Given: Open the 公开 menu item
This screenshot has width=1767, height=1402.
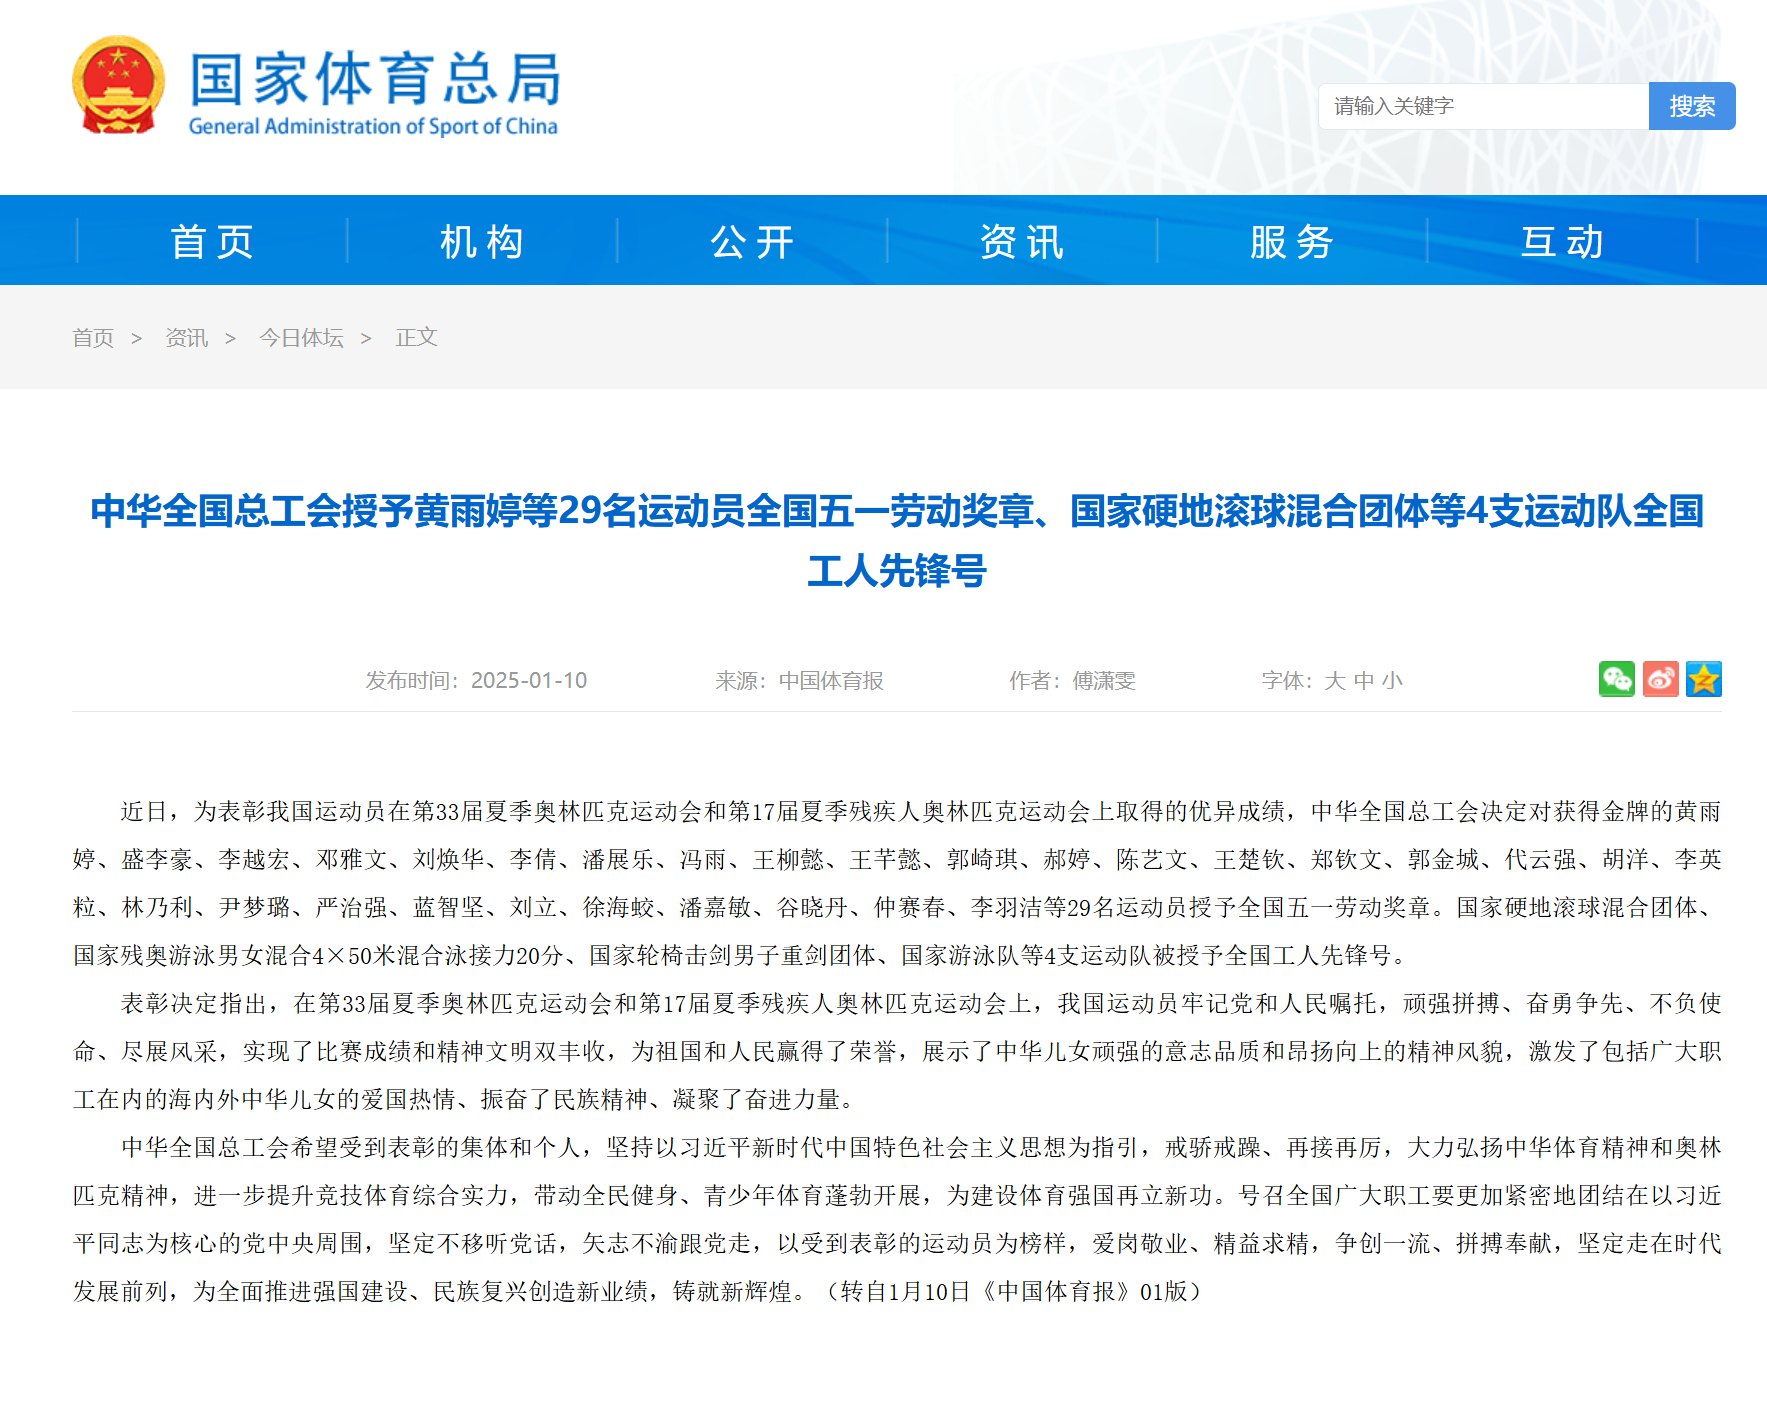Looking at the screenshot, I should click(751, 240).
